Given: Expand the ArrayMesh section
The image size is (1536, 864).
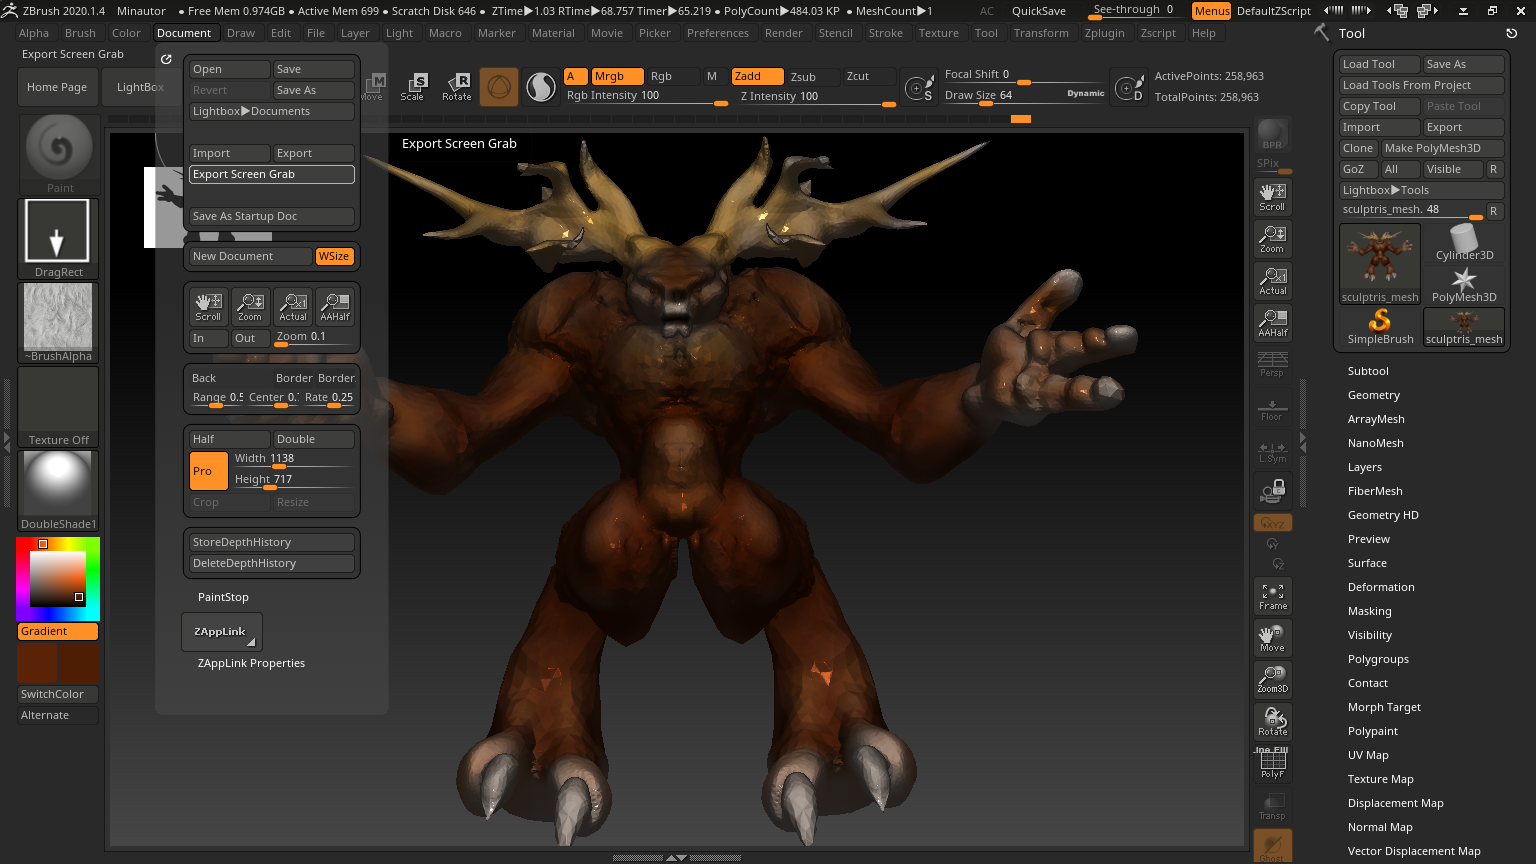Looking at the screenshot, I should click(1376, 419).
